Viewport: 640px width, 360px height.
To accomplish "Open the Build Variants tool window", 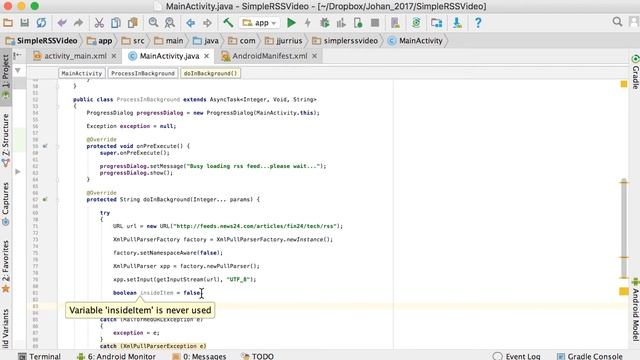I will pos(6,329).
